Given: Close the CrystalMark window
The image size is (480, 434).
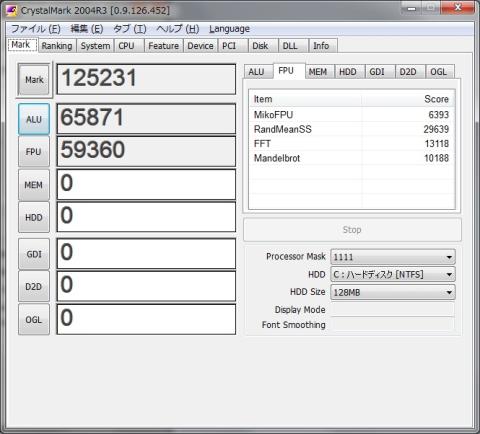Looking at the screenshot, I should pyautogui.click(x=458, y=7).
